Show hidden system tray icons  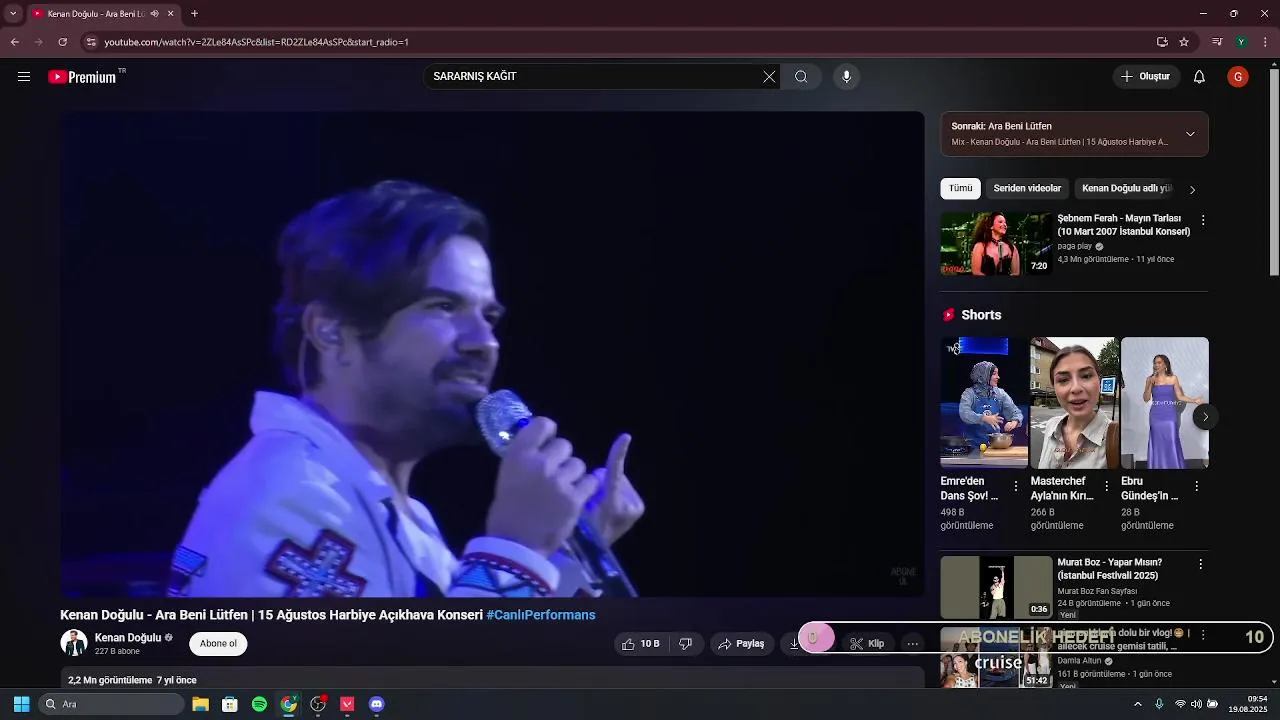[x=1137, y=704]
